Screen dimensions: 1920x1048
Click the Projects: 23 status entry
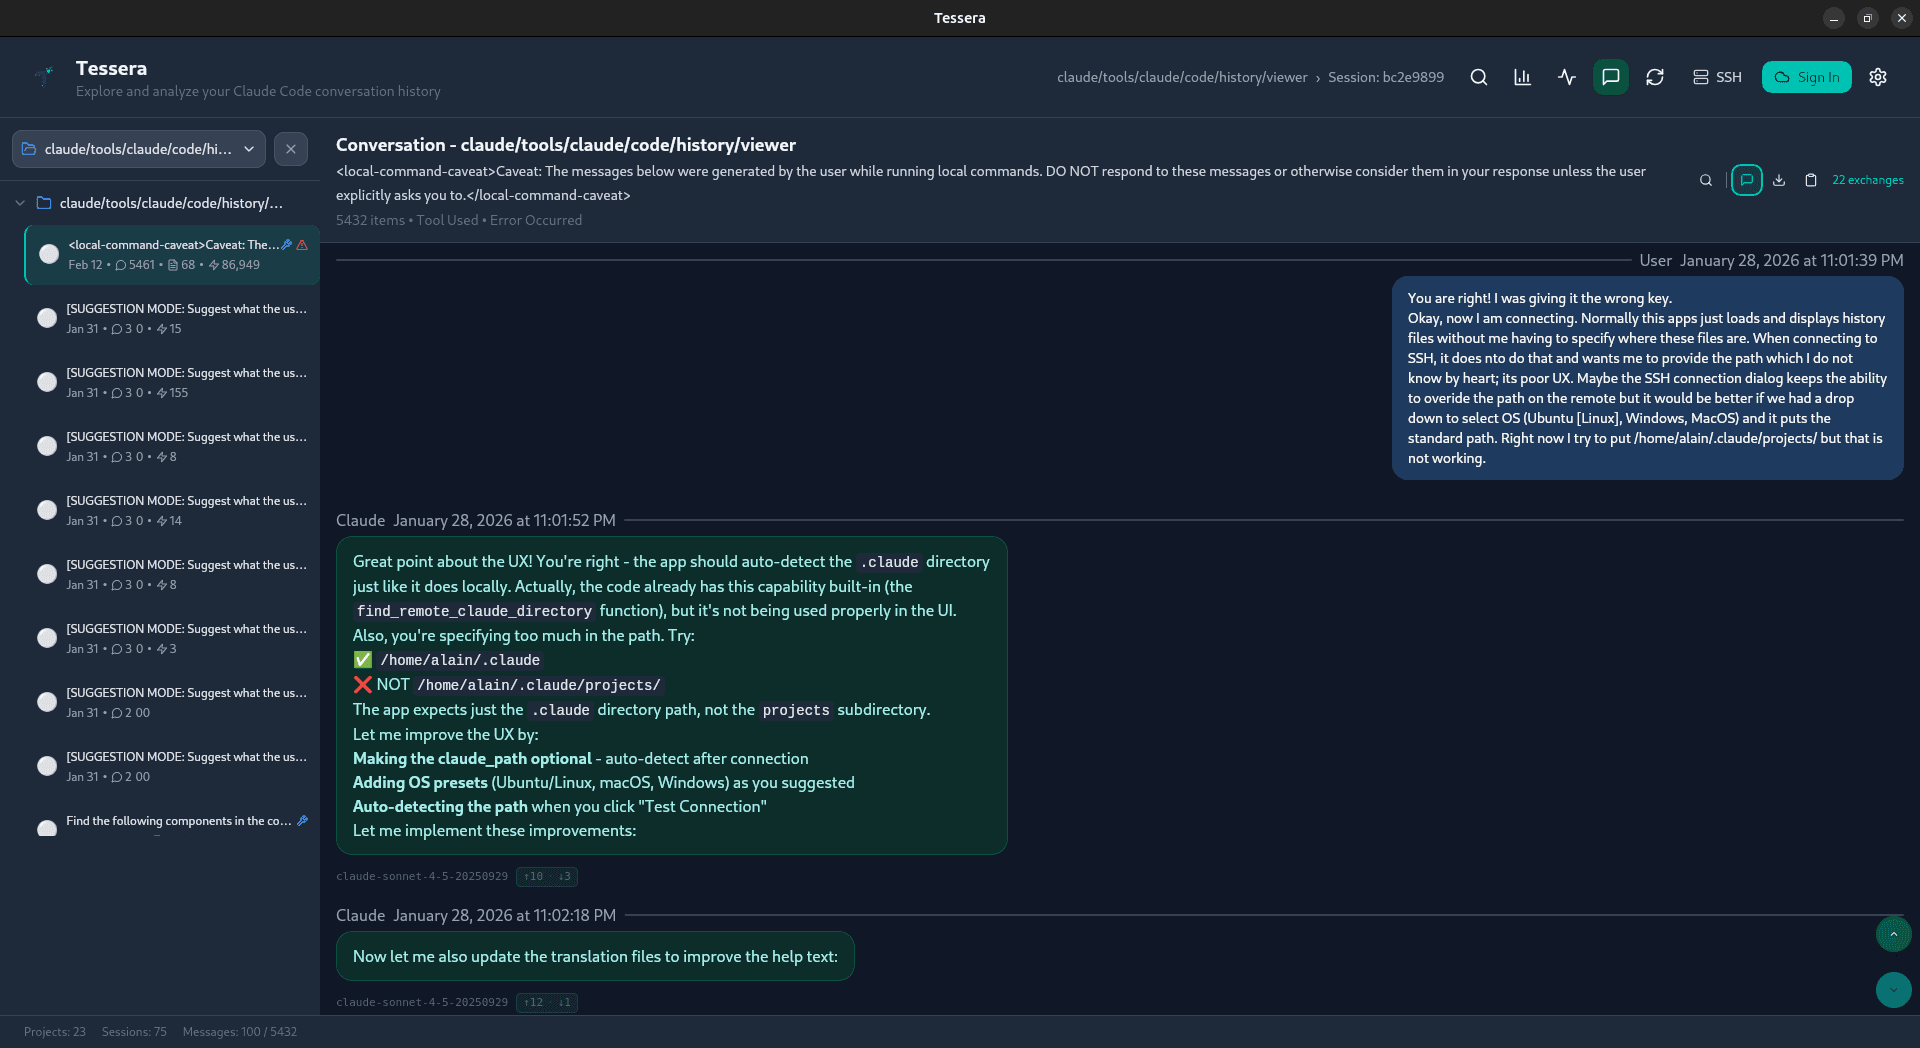[55, 1032]
